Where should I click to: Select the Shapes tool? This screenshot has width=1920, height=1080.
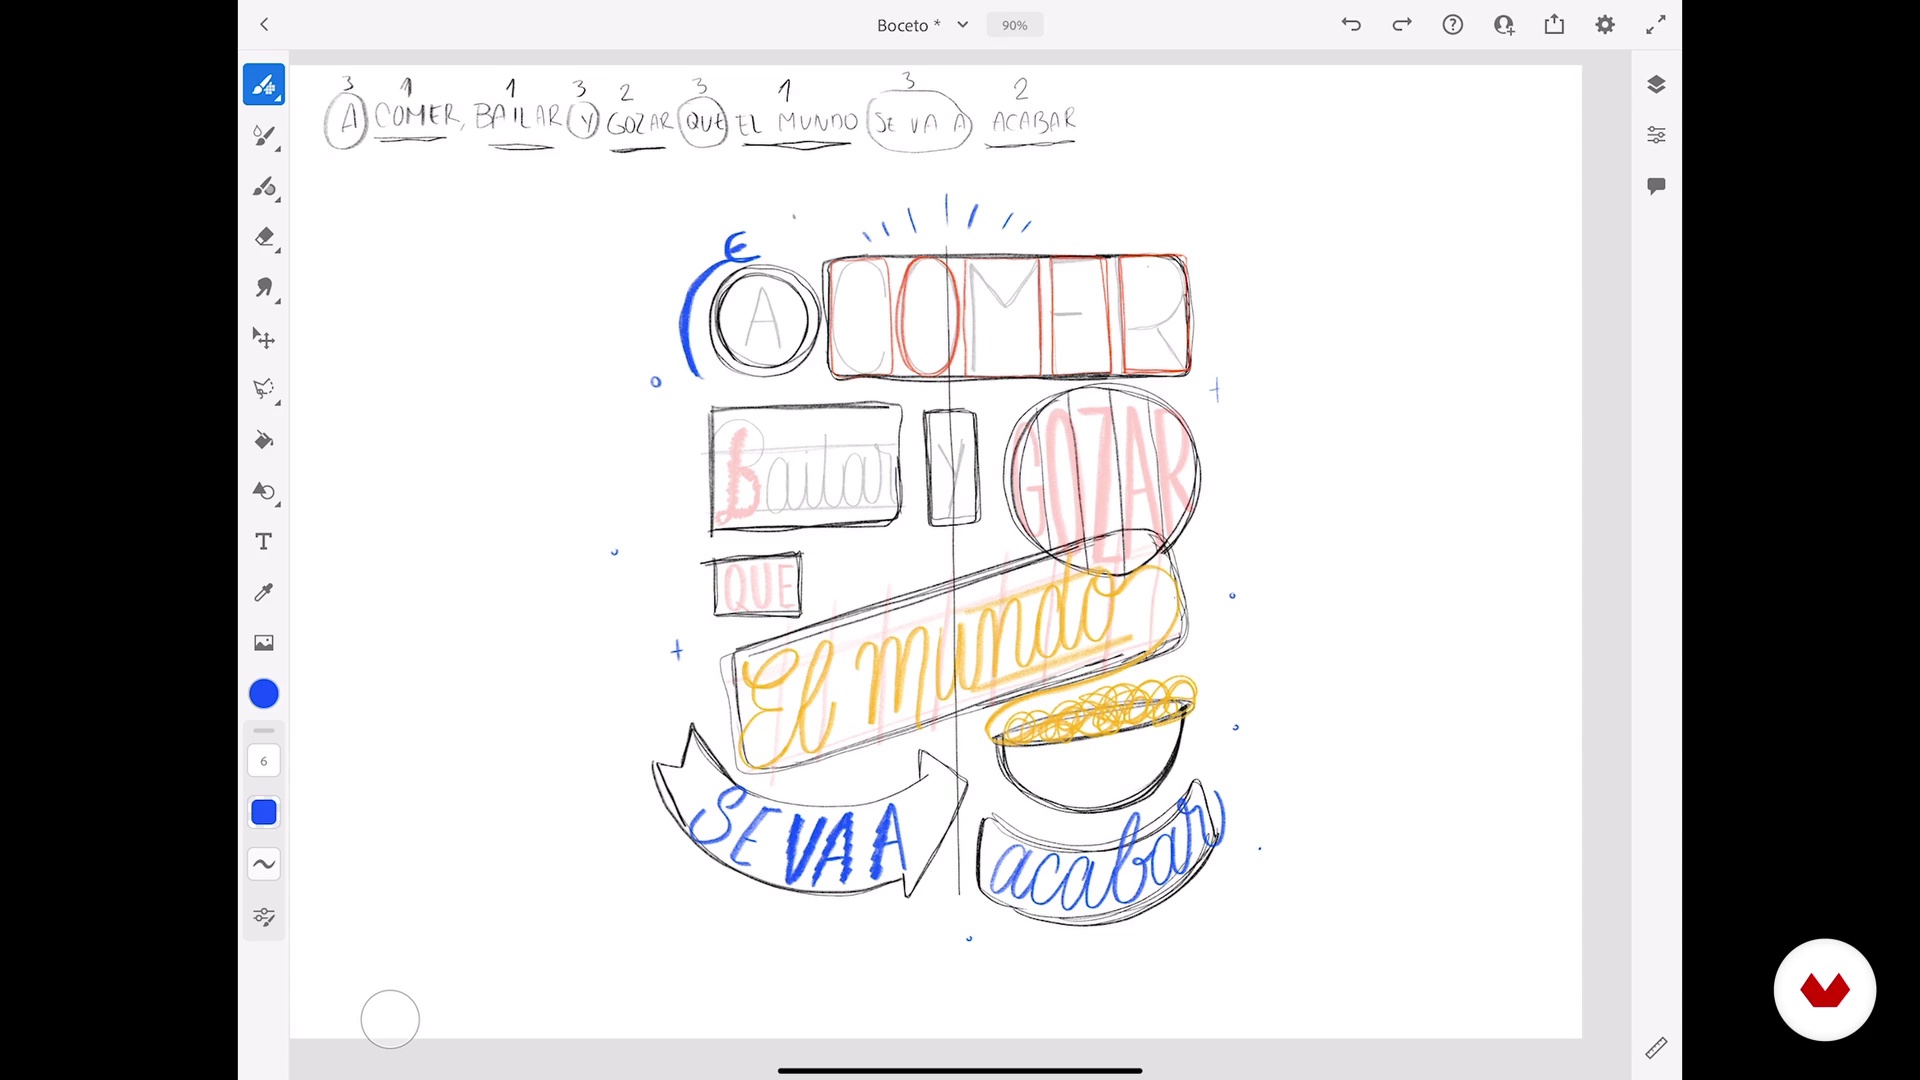pyautogui.click(x=264, y=491)
